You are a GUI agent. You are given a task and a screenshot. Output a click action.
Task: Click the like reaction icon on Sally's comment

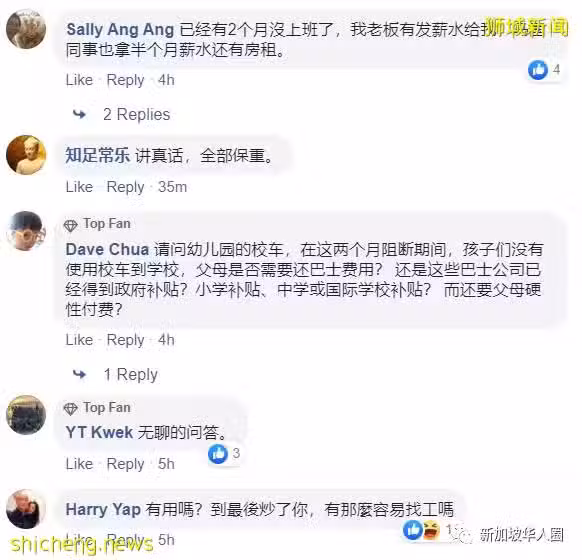[538, 69]
